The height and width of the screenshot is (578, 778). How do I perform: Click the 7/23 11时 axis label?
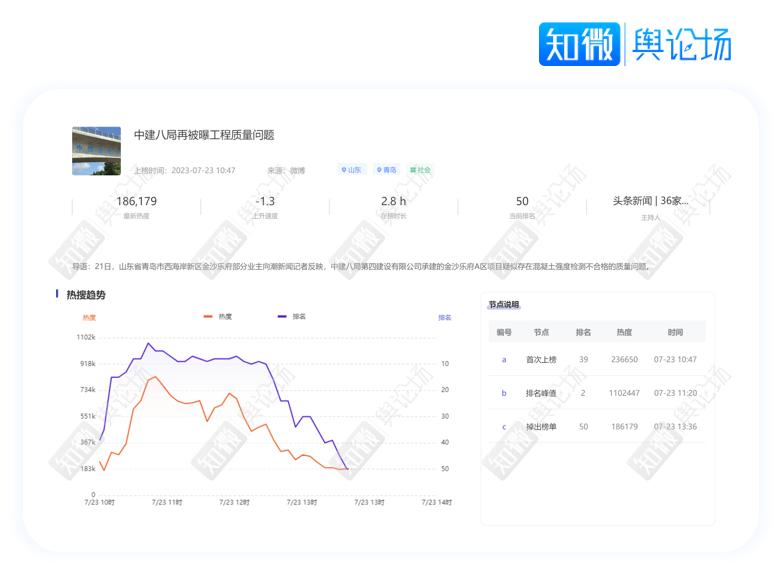coord(167,501)
